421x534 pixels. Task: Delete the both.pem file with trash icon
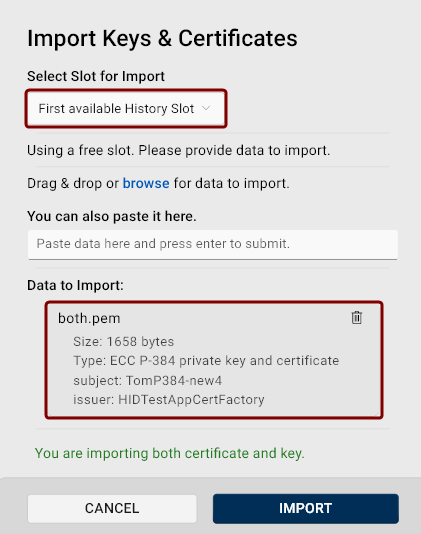[x=356, y=317]
